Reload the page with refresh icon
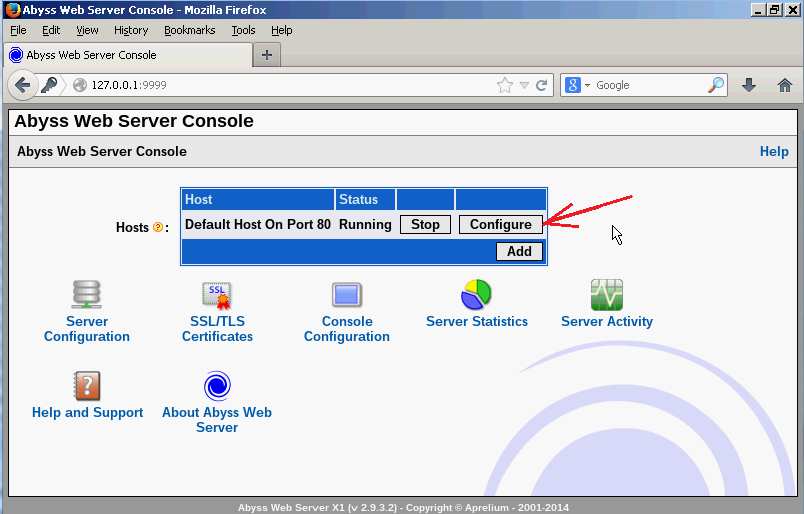The width and height of the screenshot is (804, 514). coord(541,85)
